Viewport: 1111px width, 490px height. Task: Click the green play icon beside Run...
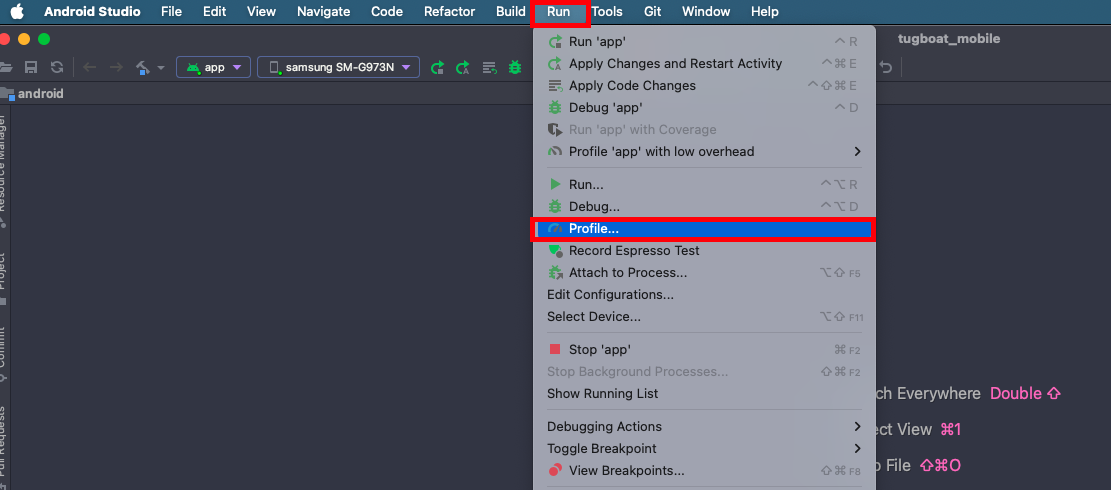(x=555, y=184)
